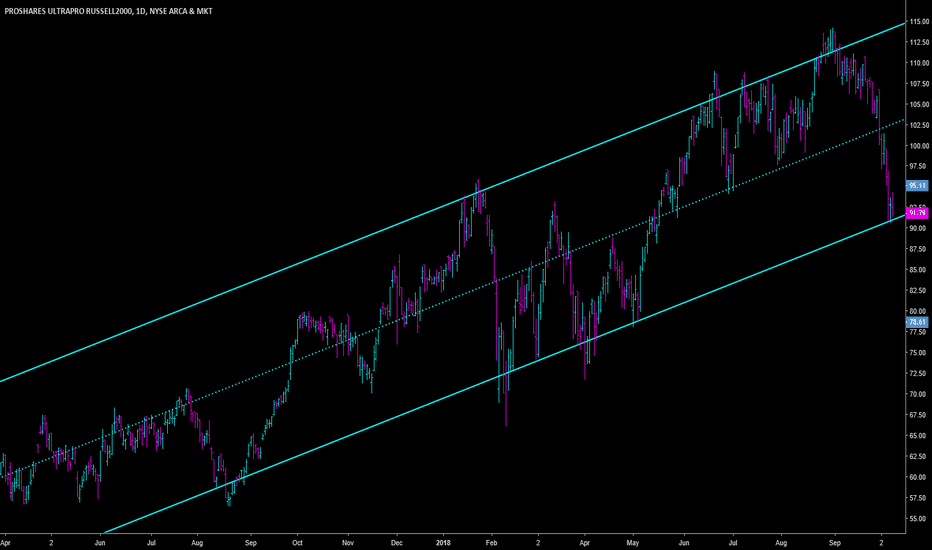Click the 102.50 price axis label
The width and height of the screenshot is (932, 550).
point(919,125)
